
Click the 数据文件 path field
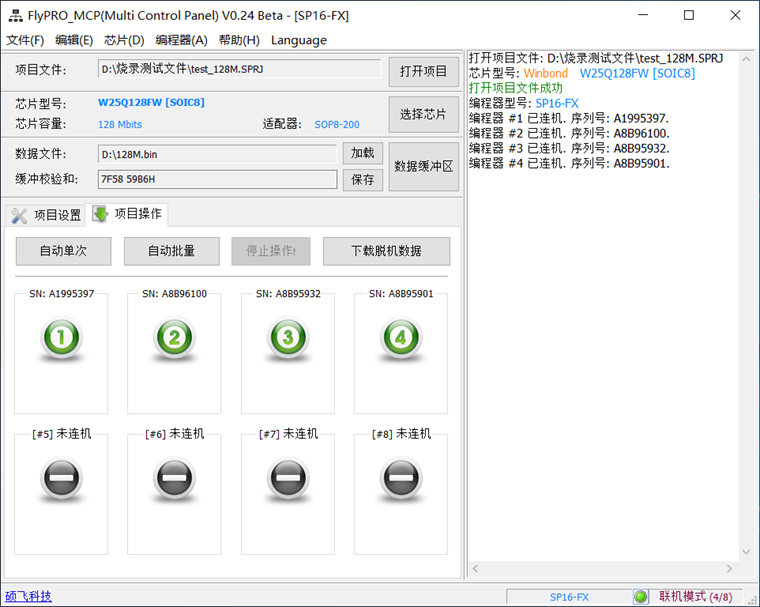[216, 154]
